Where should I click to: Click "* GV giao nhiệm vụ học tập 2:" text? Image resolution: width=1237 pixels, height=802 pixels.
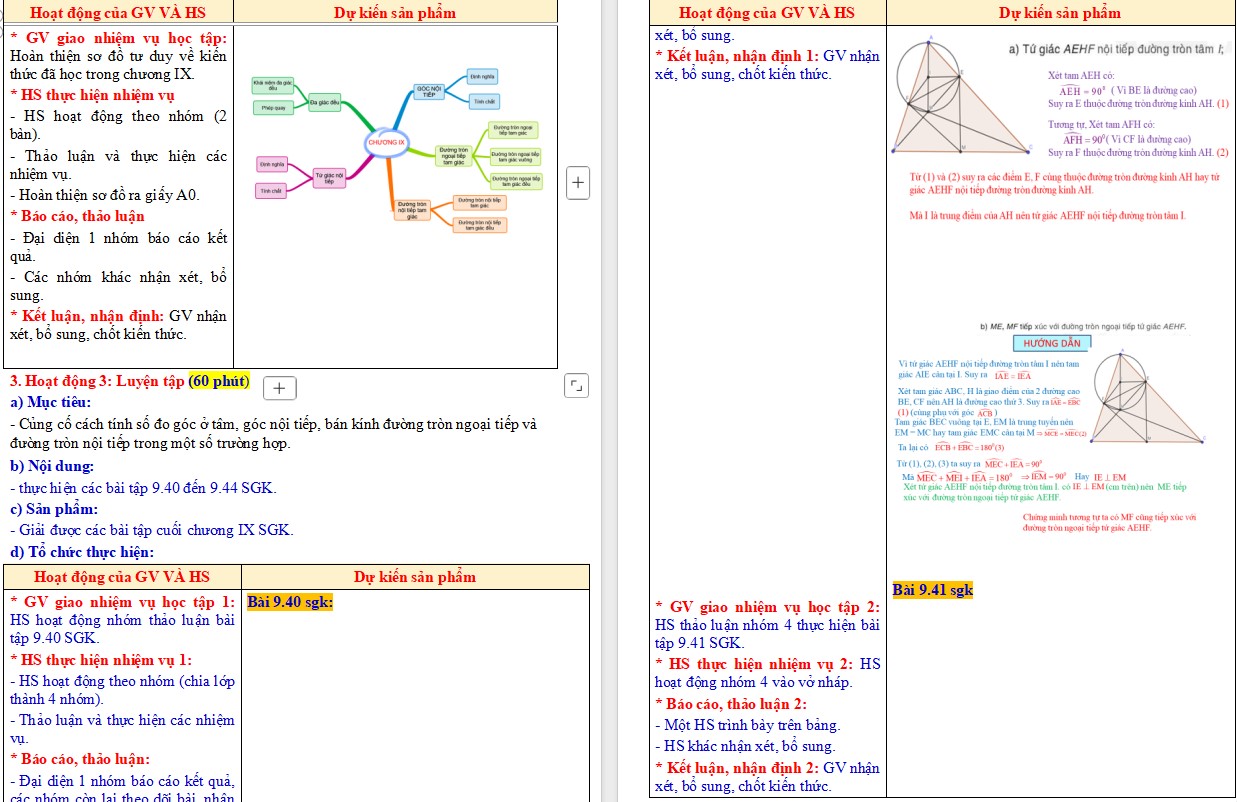[x=767, y=607]
